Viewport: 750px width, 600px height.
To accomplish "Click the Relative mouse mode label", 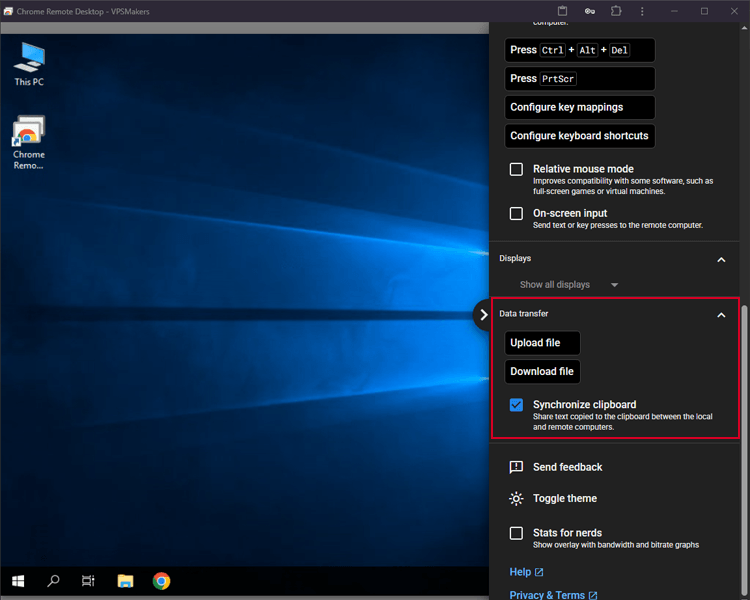I will 583,169.
